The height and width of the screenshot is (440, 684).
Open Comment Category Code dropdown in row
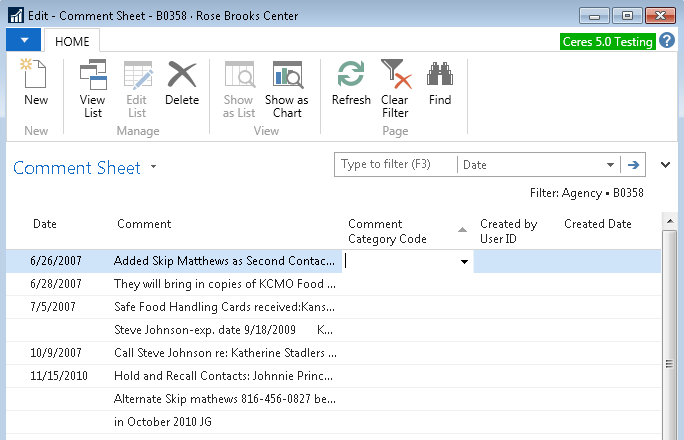coord(464,261)
